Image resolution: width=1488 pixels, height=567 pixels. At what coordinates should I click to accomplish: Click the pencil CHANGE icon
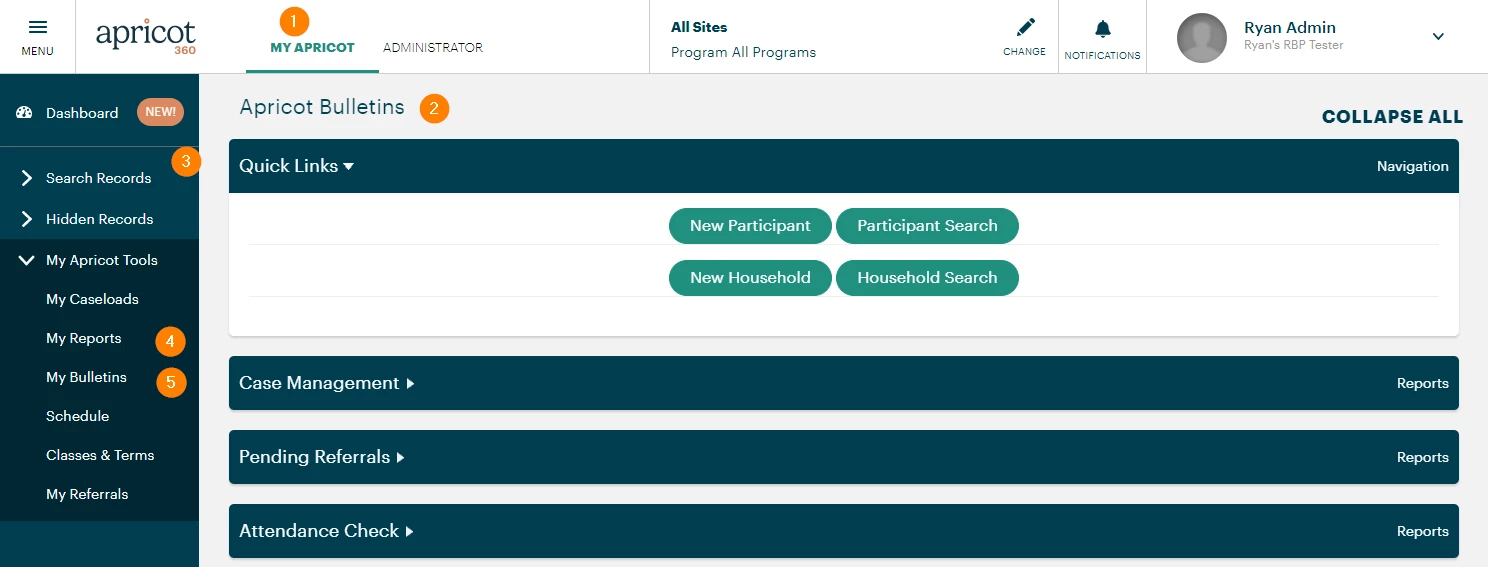click(1025, 27)
